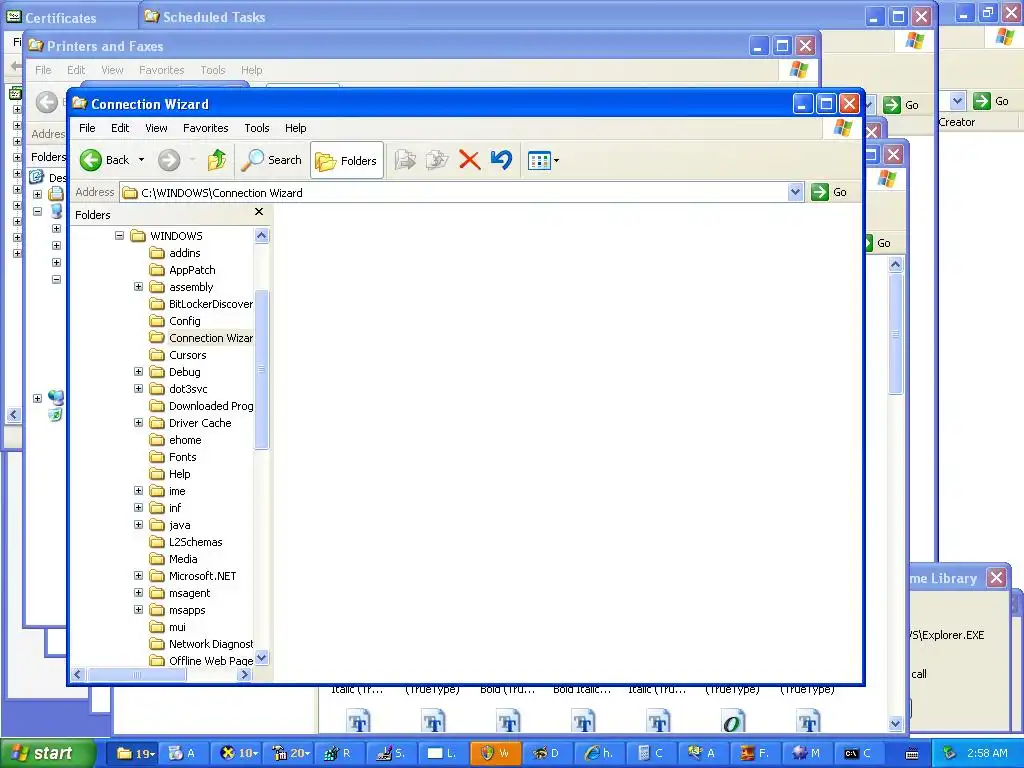The width and height of the screenshot is (1024, 768).
Task: Click the O OpenType font icon in background
Action: tap(732, 722)
